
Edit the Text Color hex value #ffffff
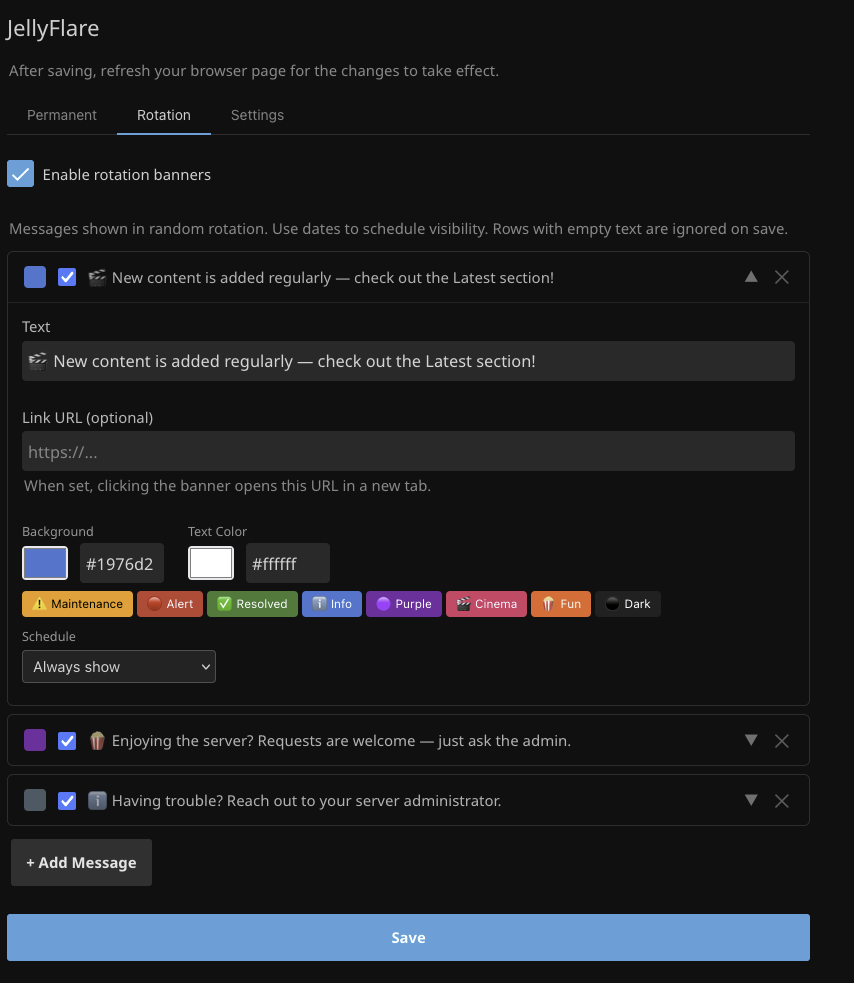pyautogui.click(x=288, y=563)
